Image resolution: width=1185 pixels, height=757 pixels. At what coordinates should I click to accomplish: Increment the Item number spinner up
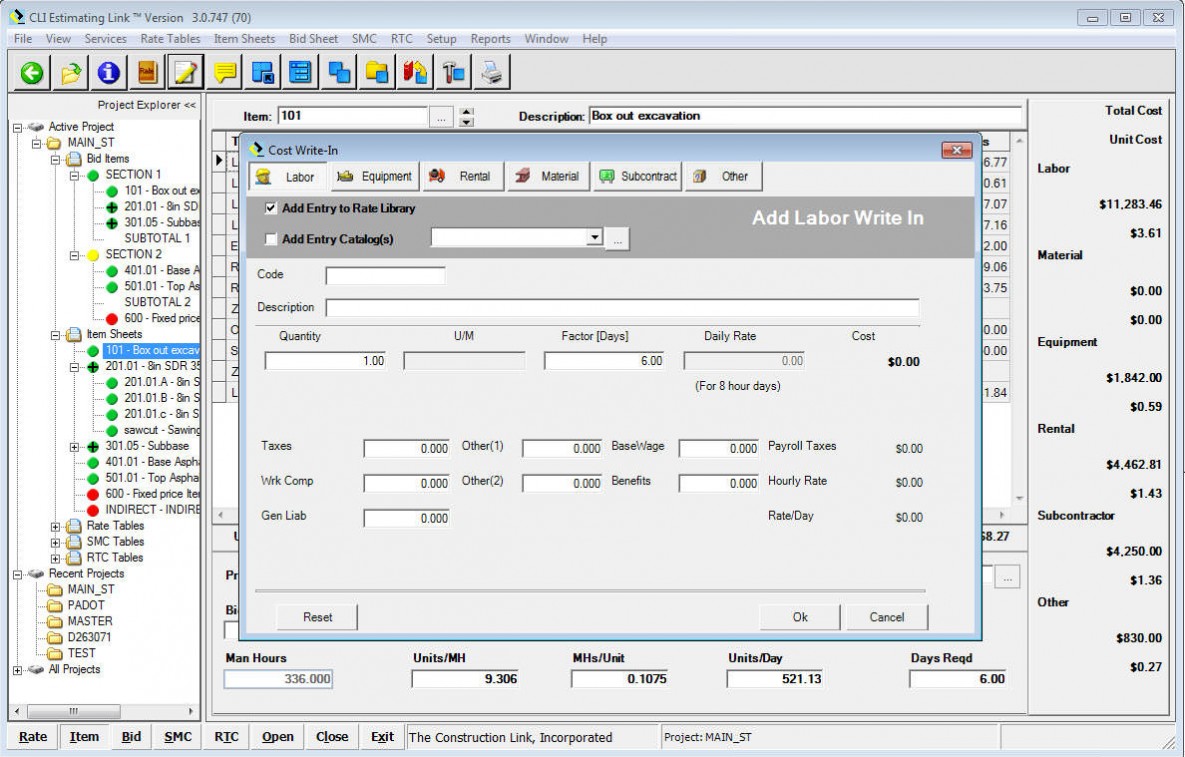466,112
